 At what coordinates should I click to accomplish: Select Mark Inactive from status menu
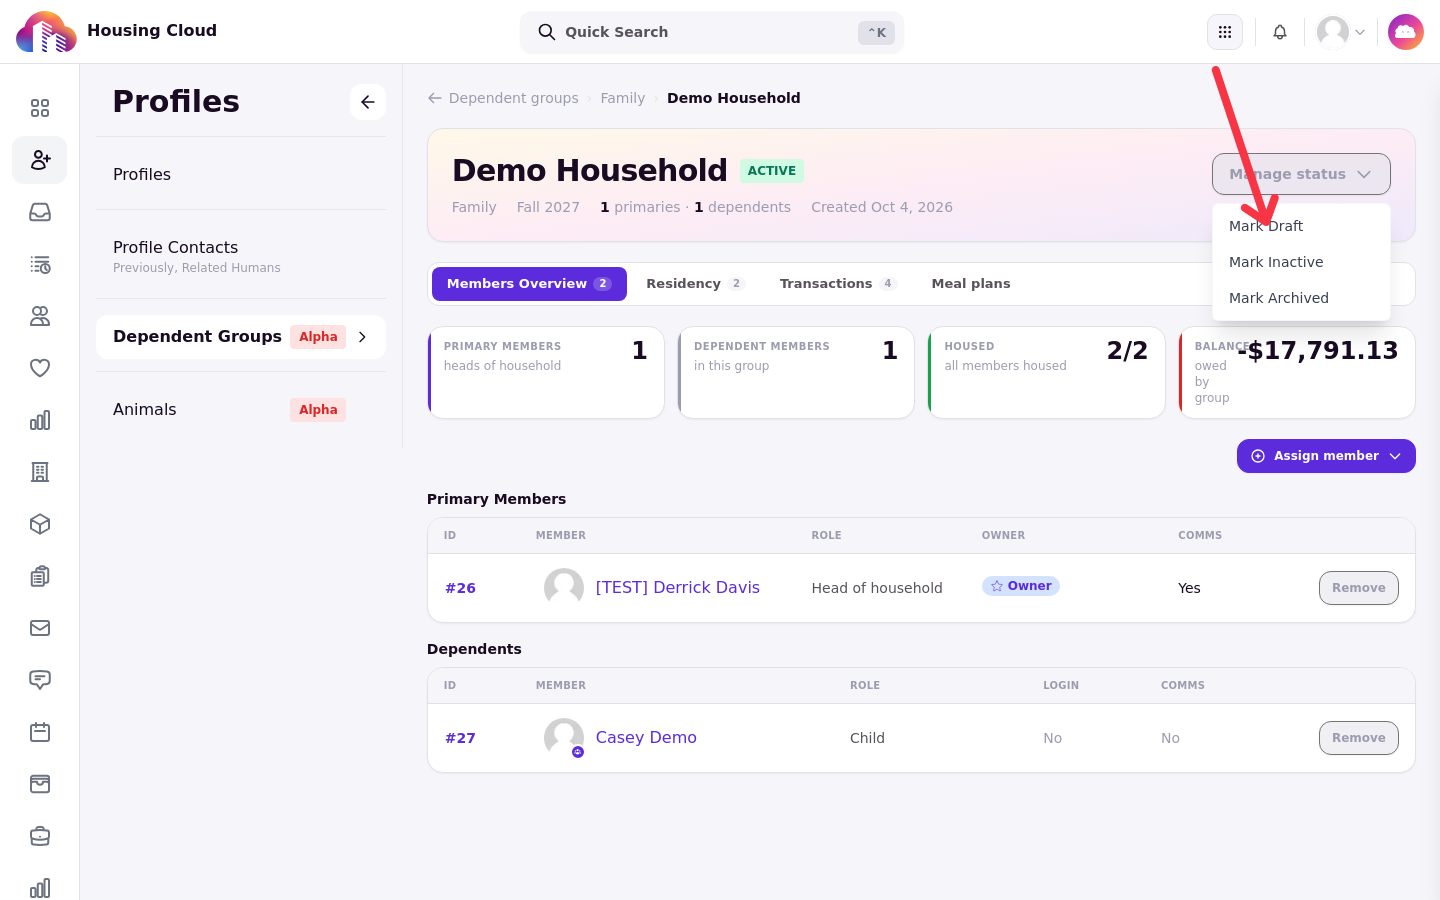(1301, 262)
